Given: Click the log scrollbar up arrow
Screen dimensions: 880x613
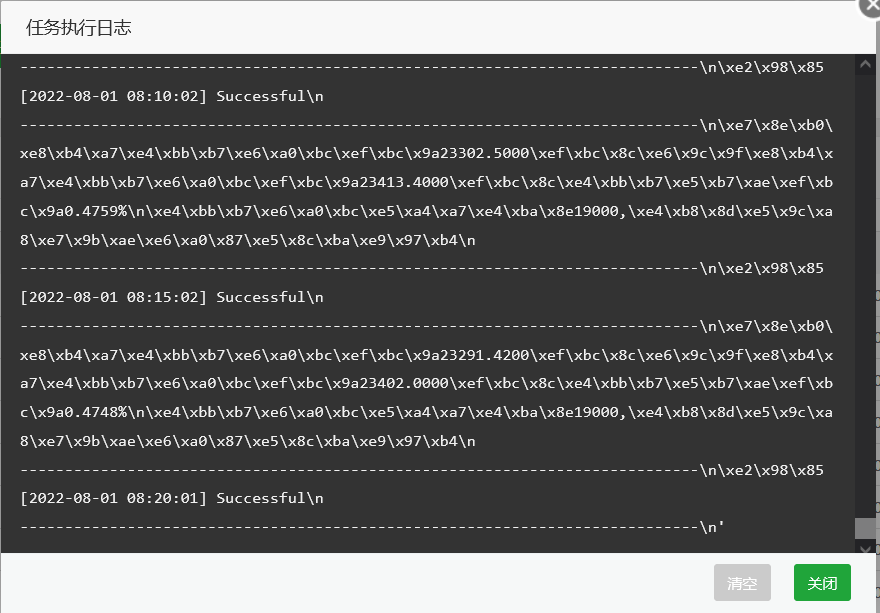Looking at the screenshot, I should pos(865,64).
